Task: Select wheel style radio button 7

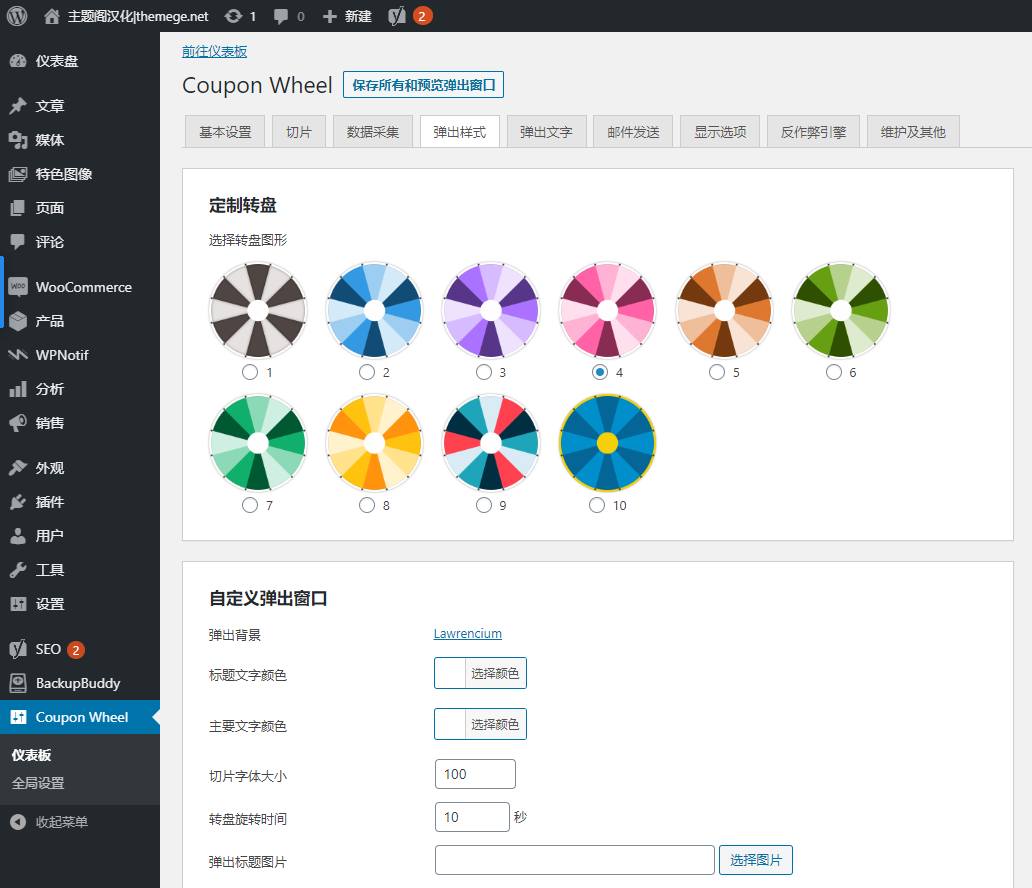Action: pyautogui.click(x=250, y=505)
